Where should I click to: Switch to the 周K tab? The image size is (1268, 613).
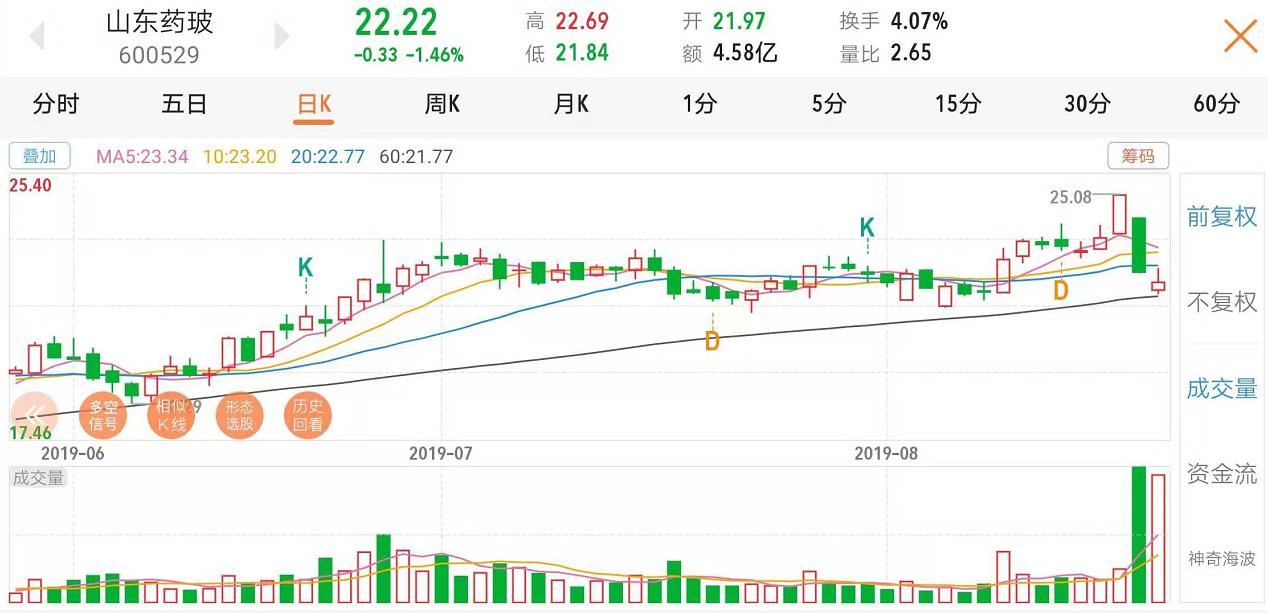[442, 103]
